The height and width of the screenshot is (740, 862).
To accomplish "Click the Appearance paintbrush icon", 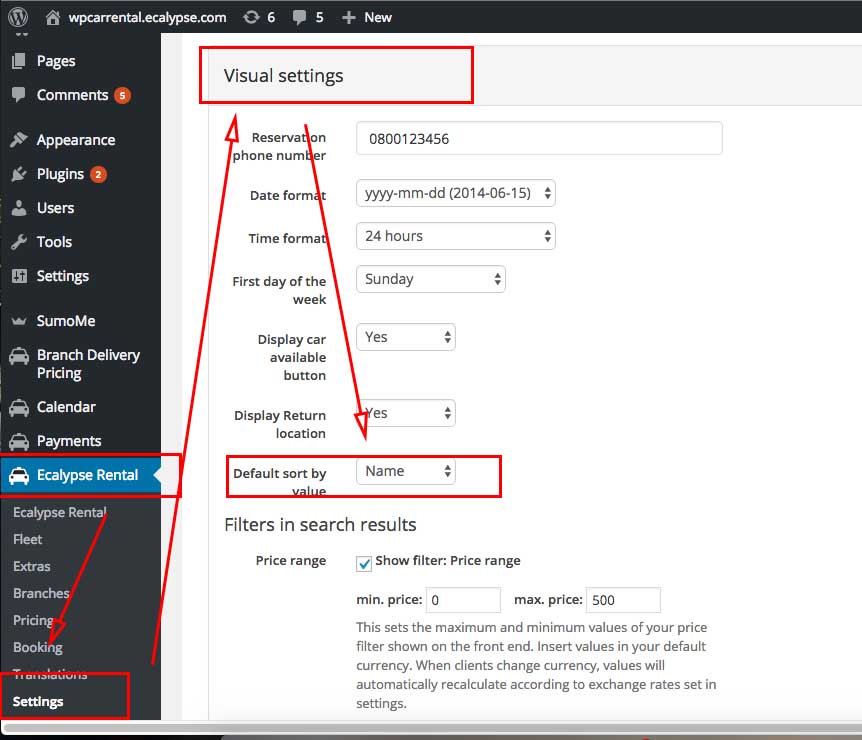I will (x=19, y=140).
